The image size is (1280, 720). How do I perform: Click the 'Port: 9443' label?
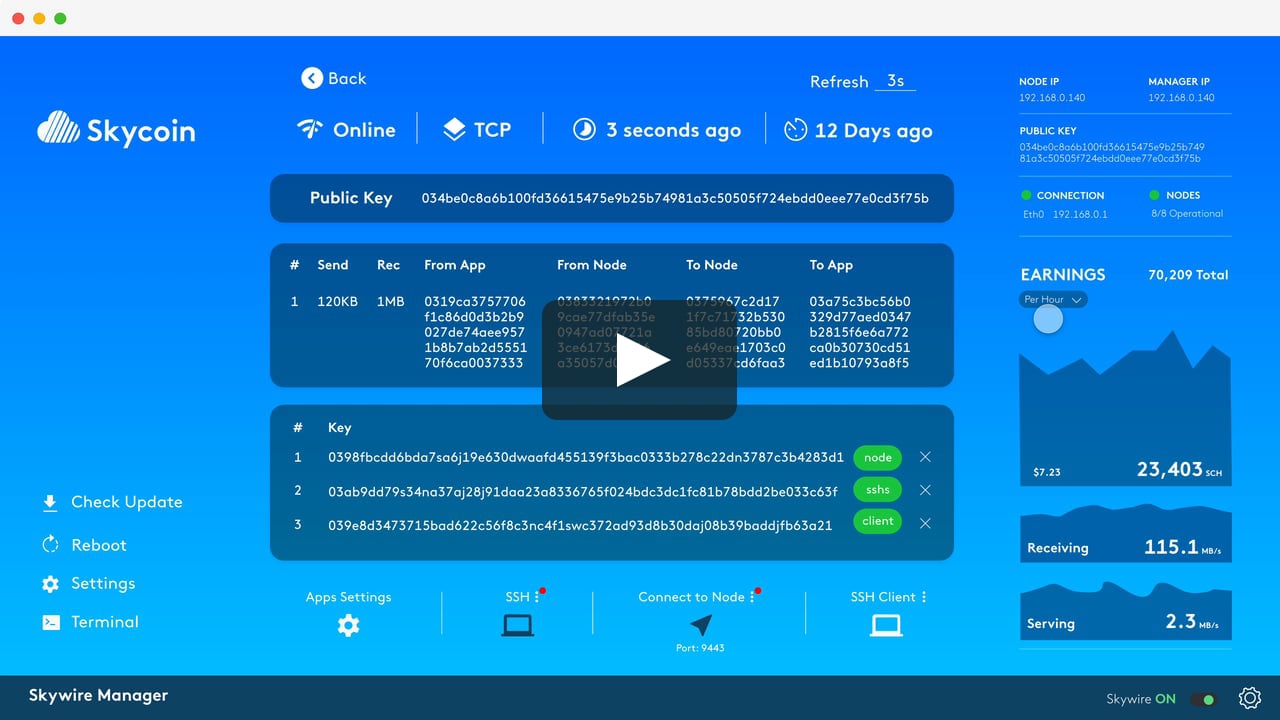(x=700, y=648)
